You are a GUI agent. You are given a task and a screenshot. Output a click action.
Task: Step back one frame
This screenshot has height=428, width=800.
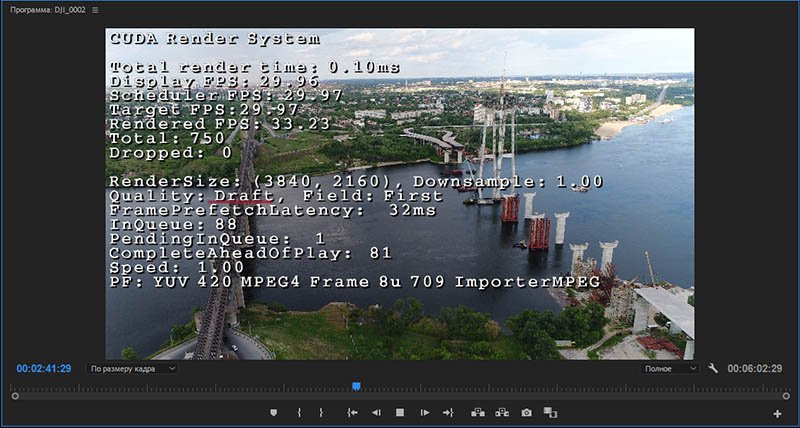(376, 412)
